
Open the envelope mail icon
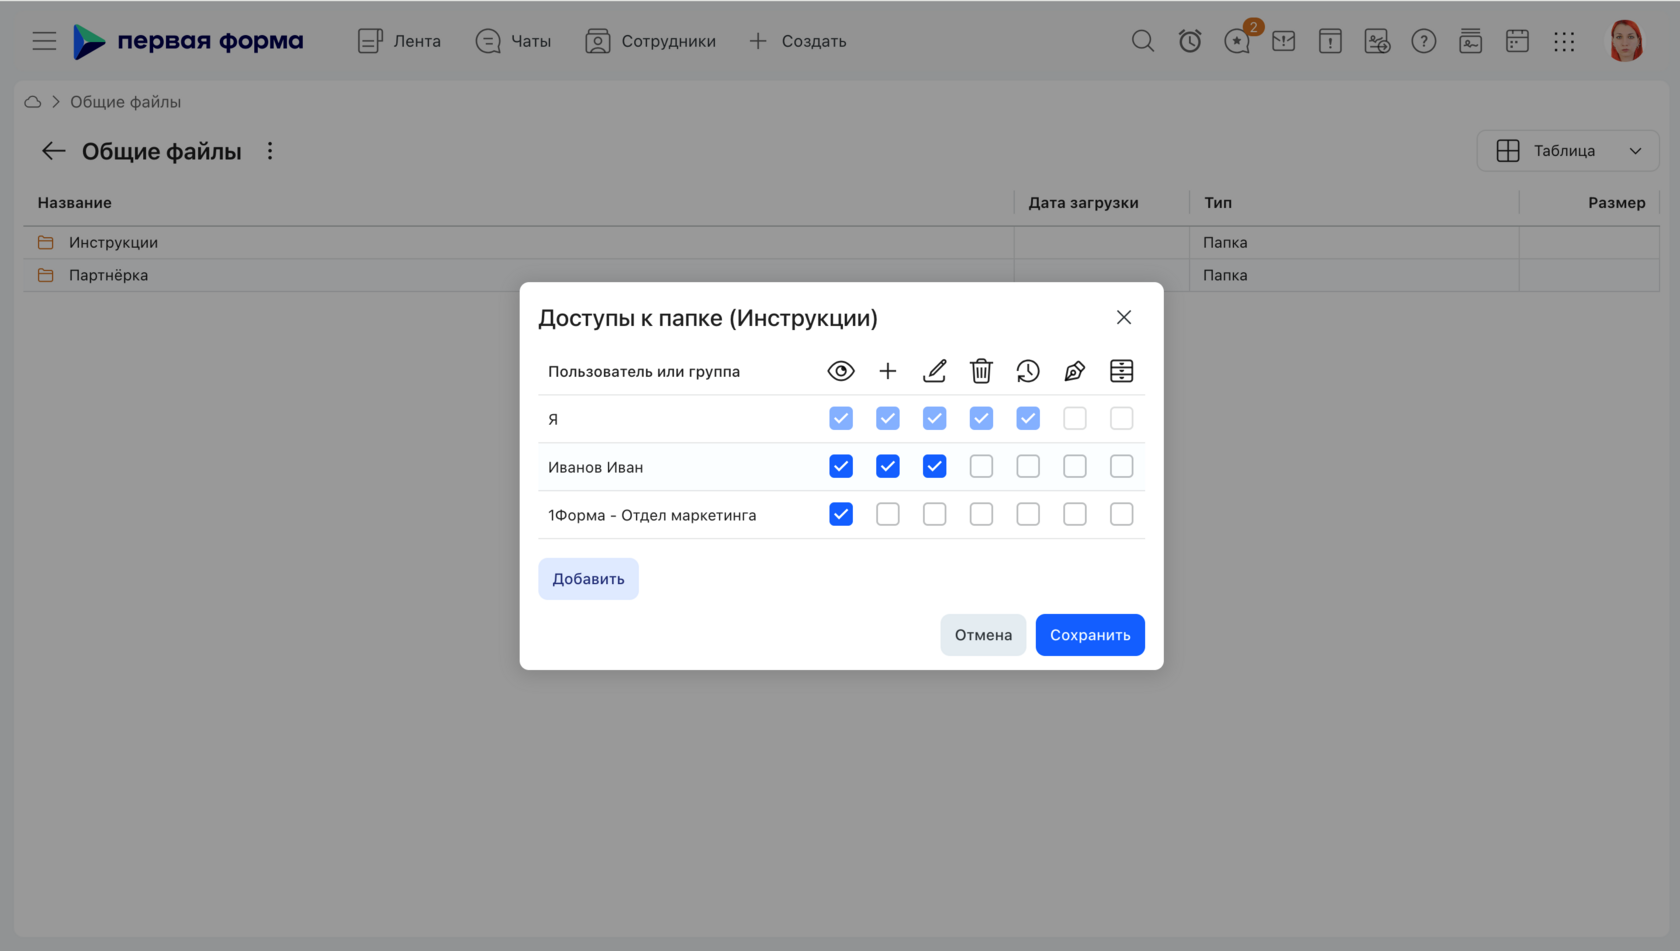coord(1284,41)
